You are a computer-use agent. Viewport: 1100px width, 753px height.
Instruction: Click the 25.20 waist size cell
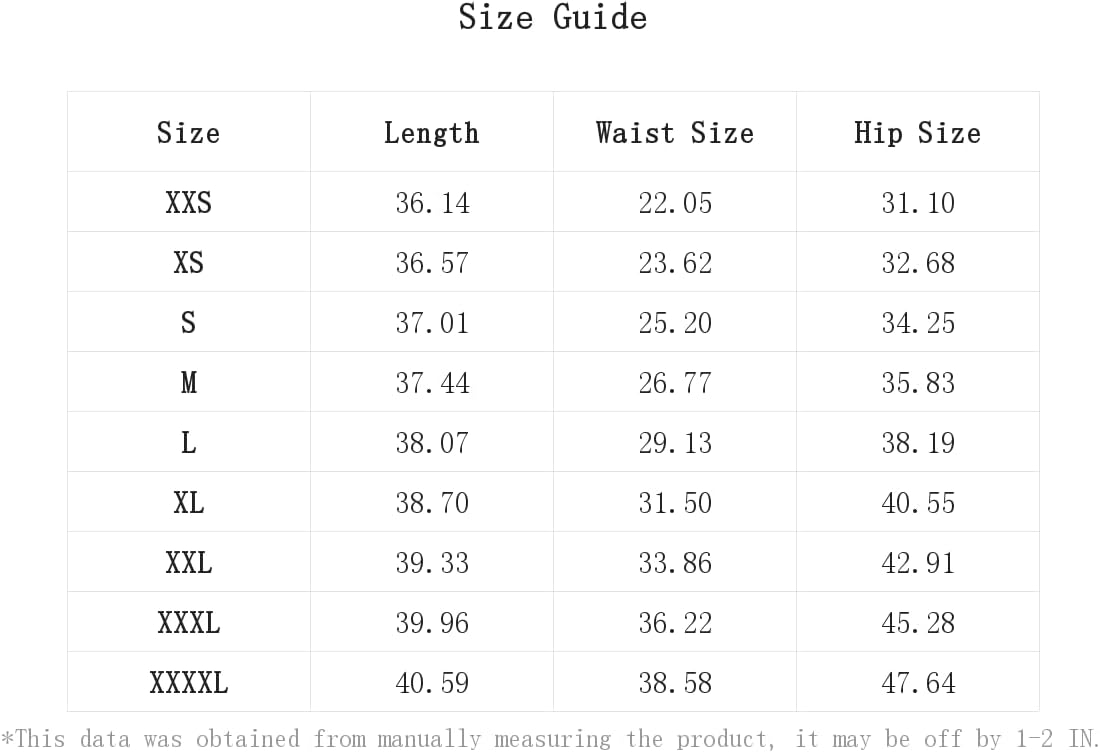point(675,323)
